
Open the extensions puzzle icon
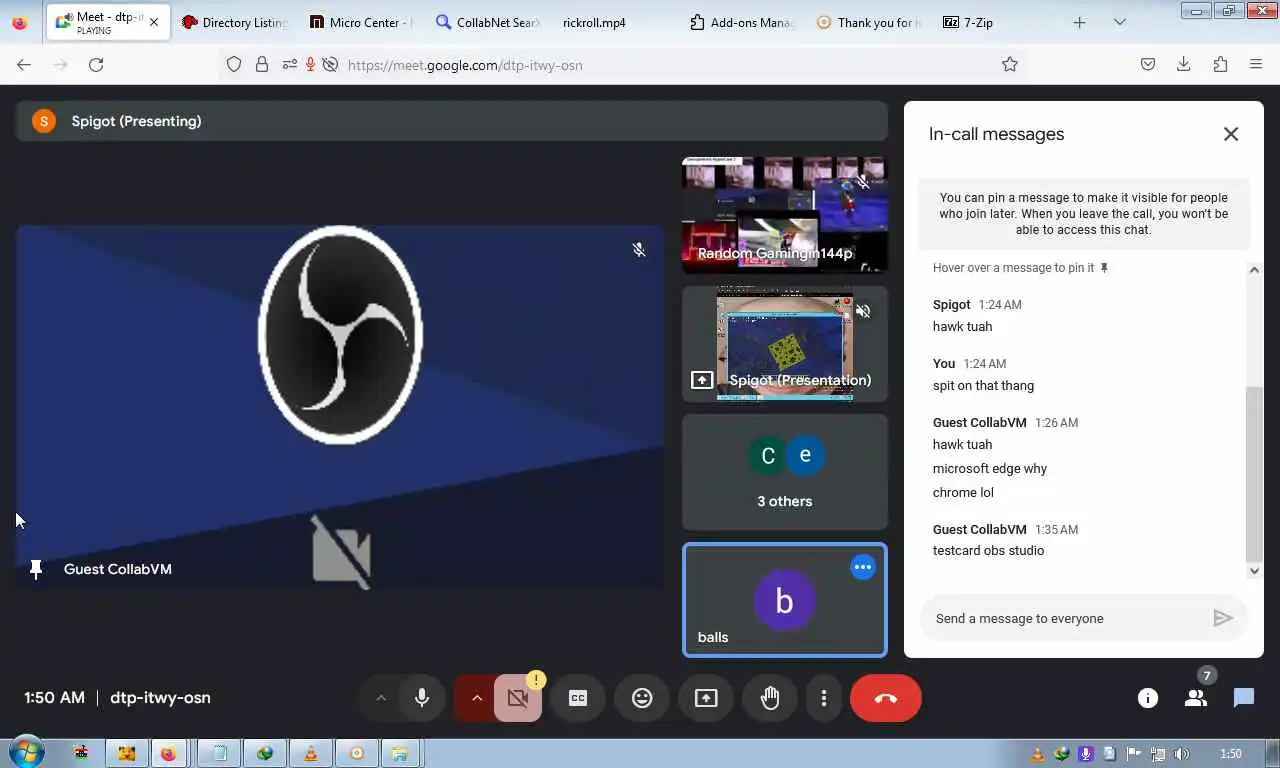pyautogui.click(x=1220, y=65)
